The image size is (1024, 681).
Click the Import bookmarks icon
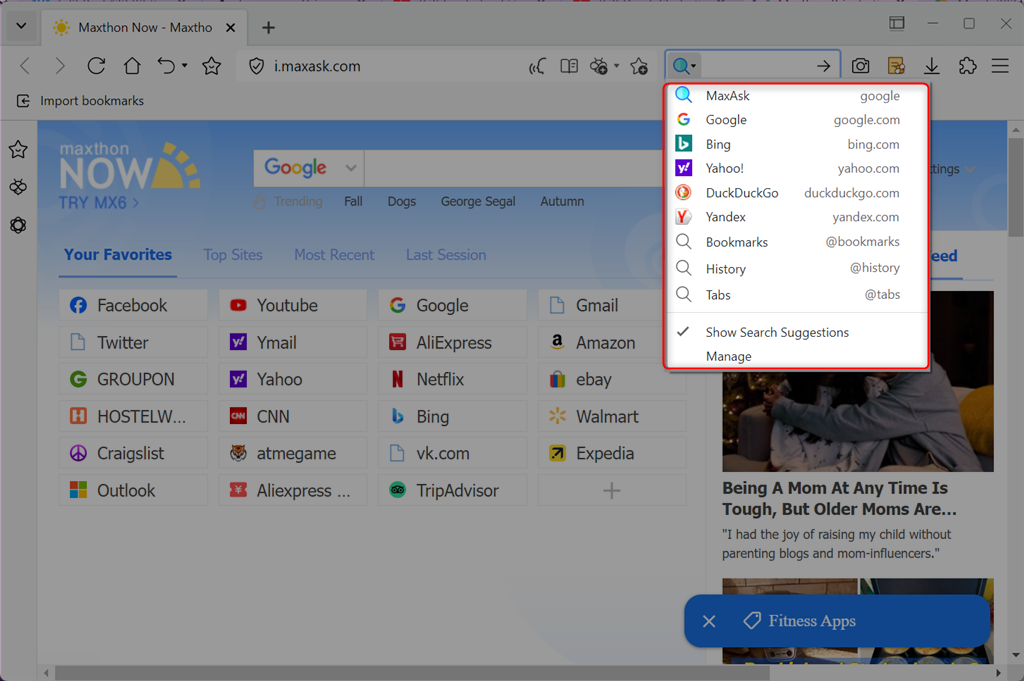pos(24,101)
